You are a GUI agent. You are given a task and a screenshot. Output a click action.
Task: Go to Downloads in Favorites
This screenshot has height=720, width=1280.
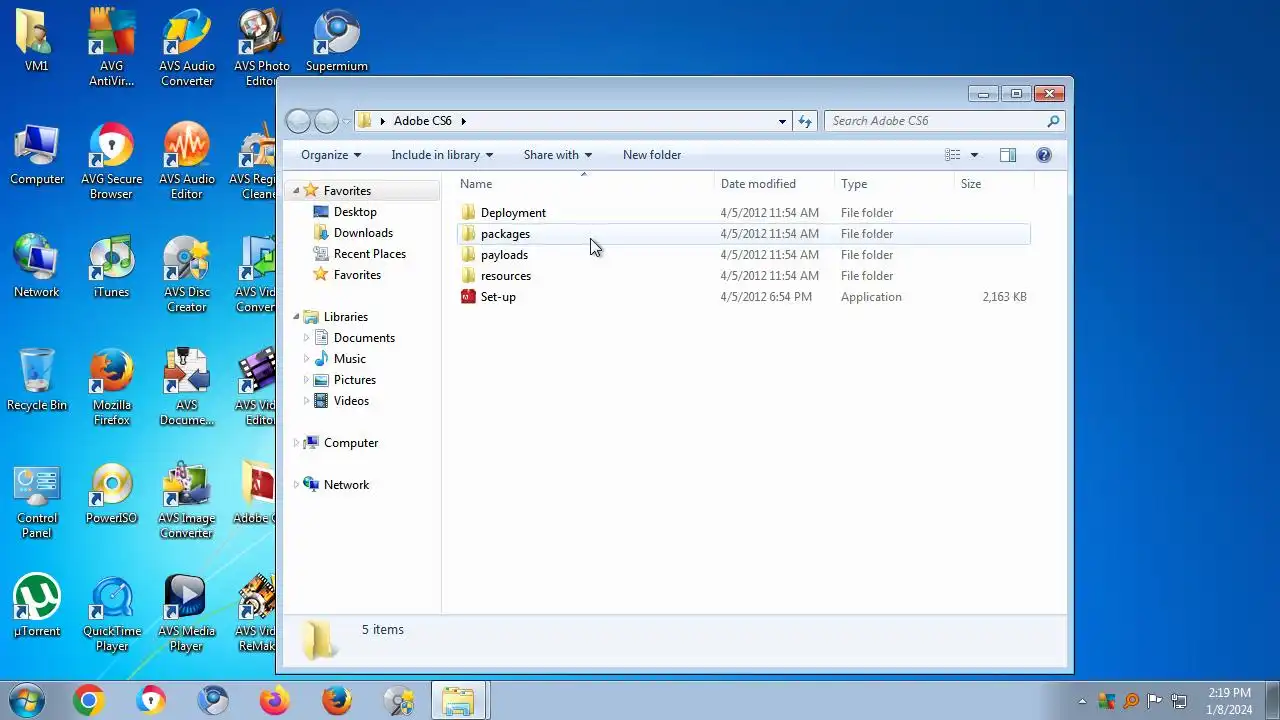(x=363, y=233)
